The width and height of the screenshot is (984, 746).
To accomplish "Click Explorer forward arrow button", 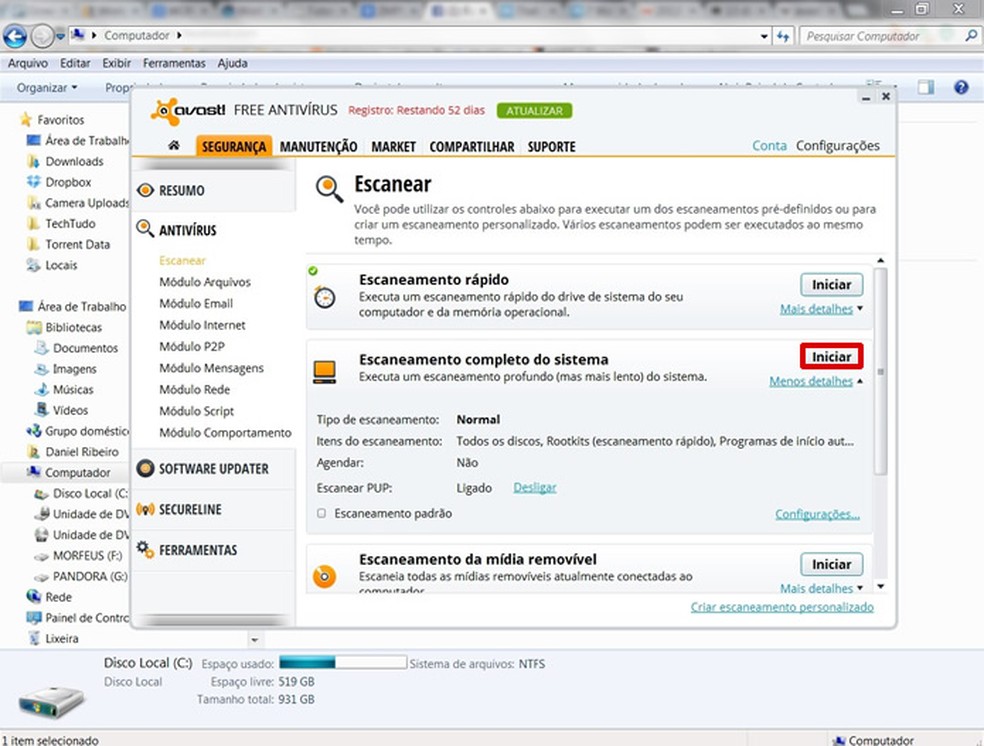I will coord(42,36).
